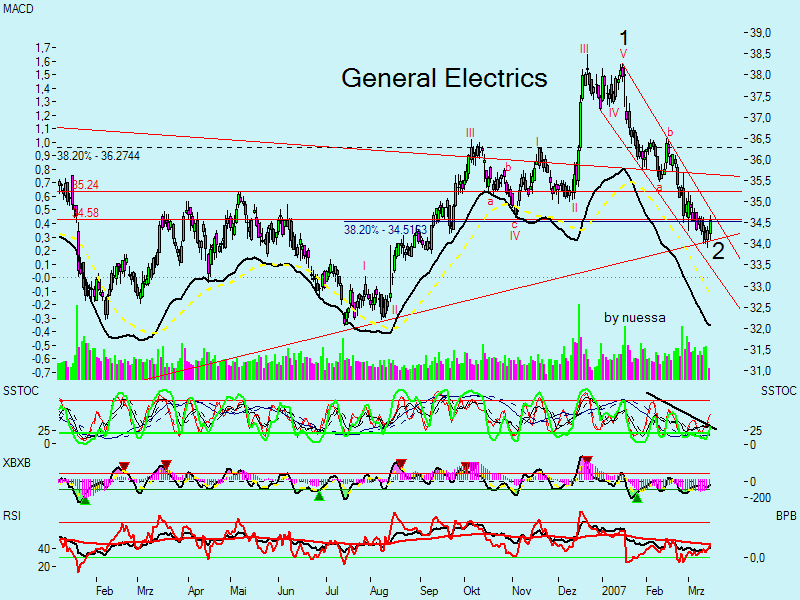Image resolution: width=800 pixels, height=600 pixels.
Task: Click the -200 value on XBXB scale
Action: click(760, 498)
